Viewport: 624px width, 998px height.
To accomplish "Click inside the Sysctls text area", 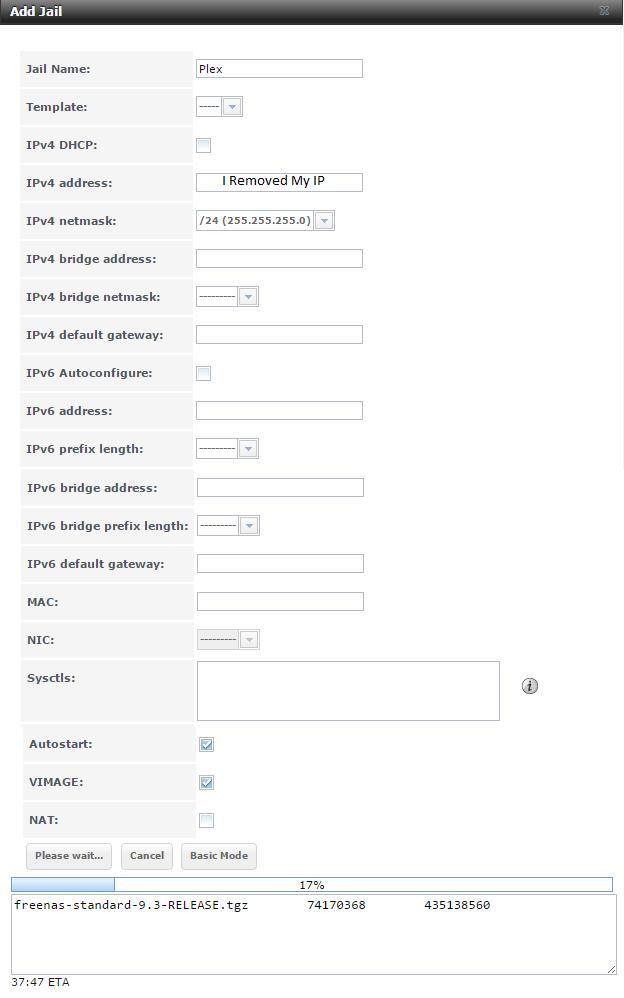I will pyautogui.click(x=348, y=690).
